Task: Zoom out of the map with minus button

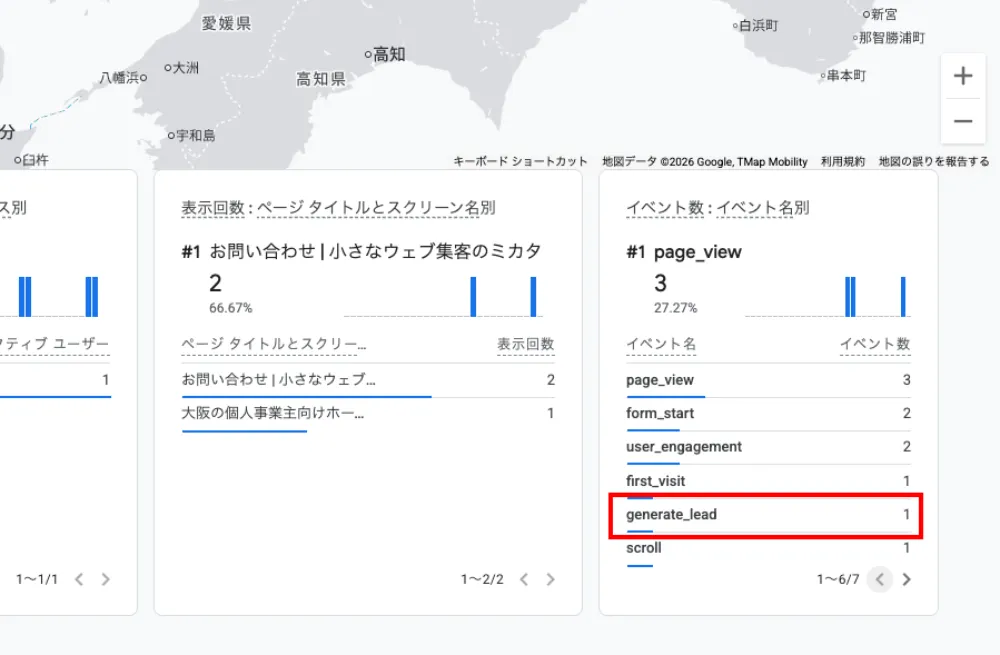Action: (963, 121)
